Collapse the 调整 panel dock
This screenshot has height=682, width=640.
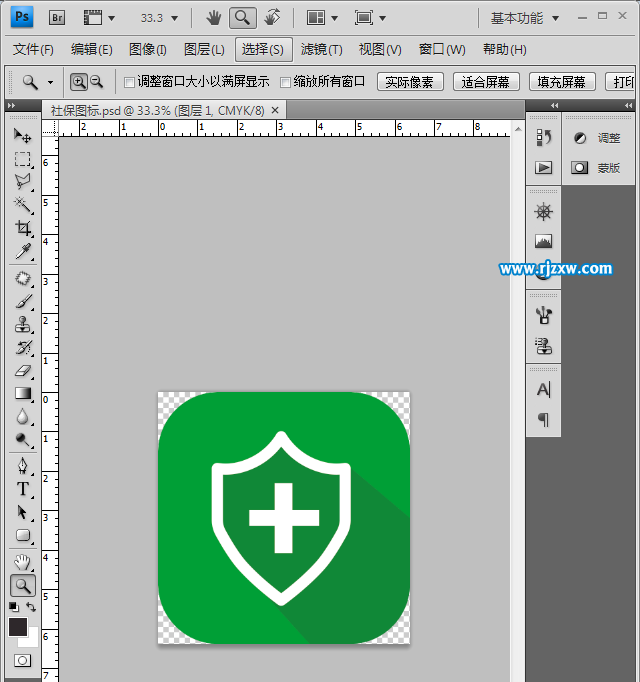tap(628, 105)
